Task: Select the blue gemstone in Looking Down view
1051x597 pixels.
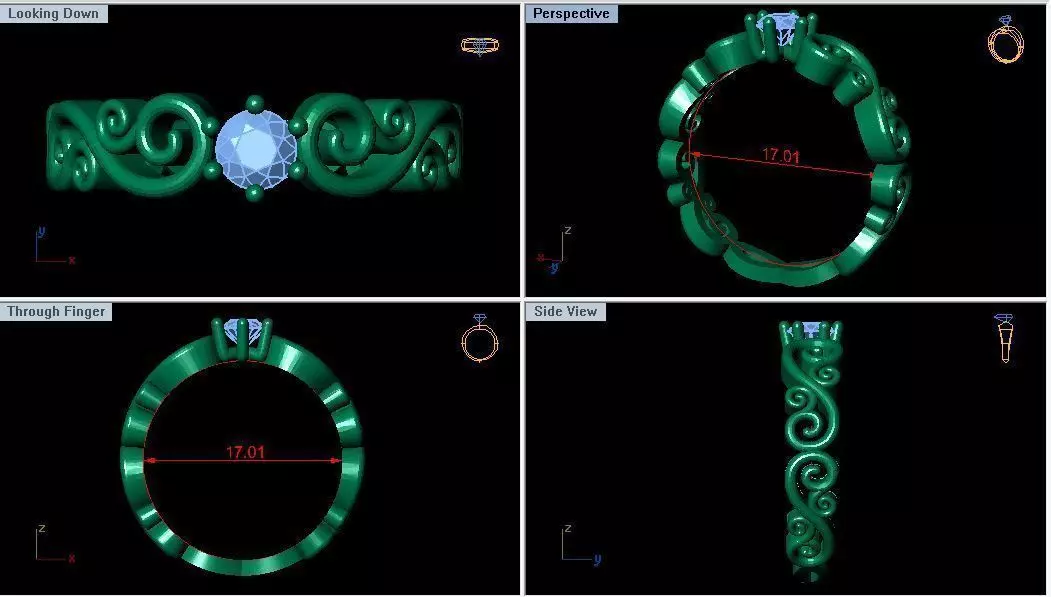Action: point(254,148)
